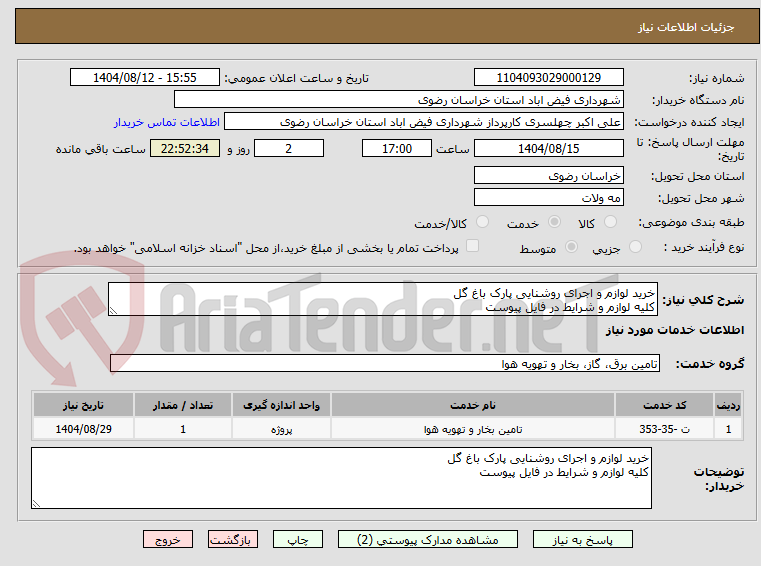
Task: Click the چاپ print button
Action: pyautogui.click(x=298, y=539)
